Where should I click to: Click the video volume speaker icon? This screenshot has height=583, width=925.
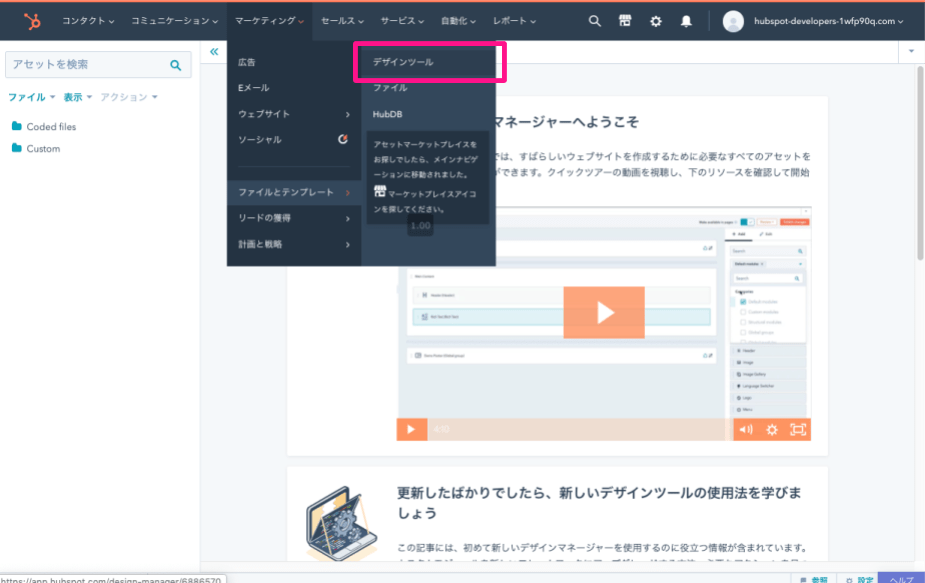point(745,429)
